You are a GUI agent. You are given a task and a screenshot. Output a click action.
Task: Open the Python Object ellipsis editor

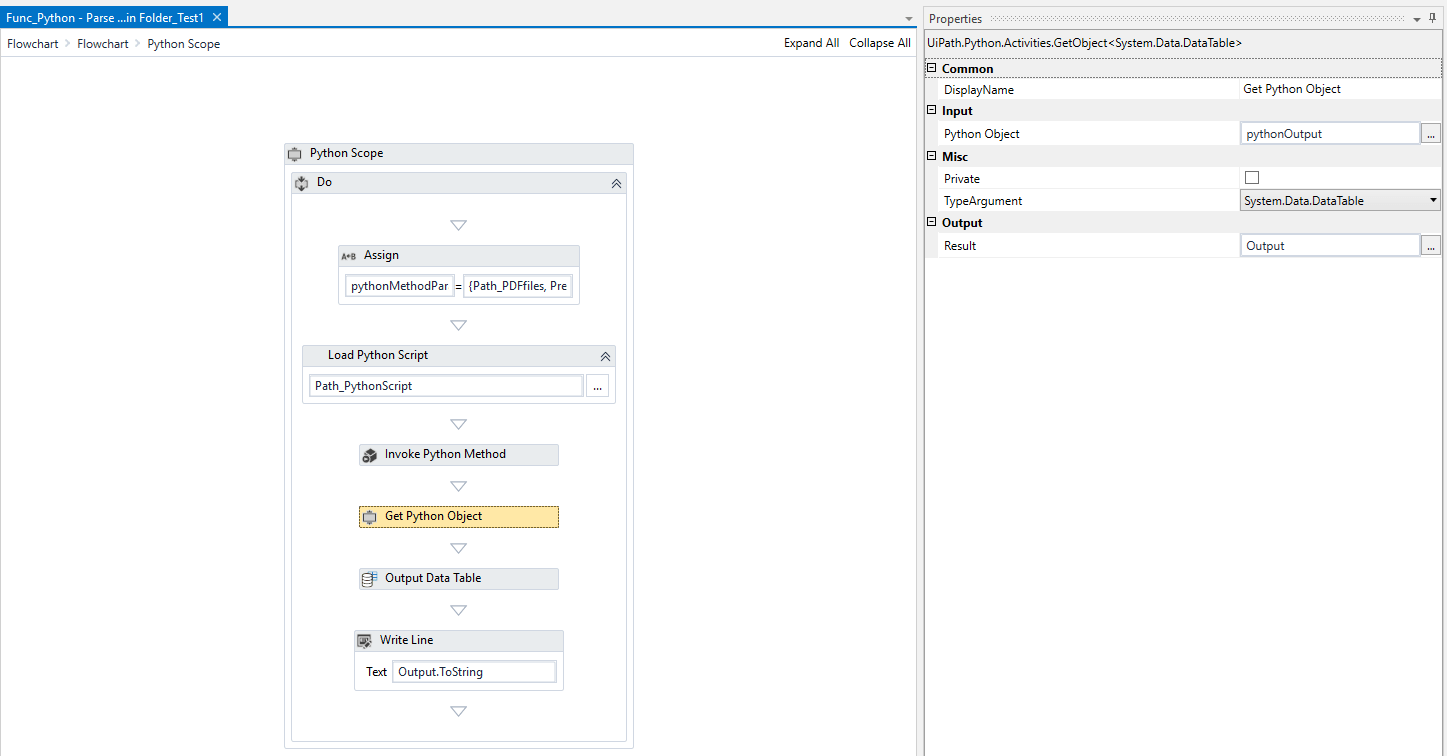point(1430,133)
